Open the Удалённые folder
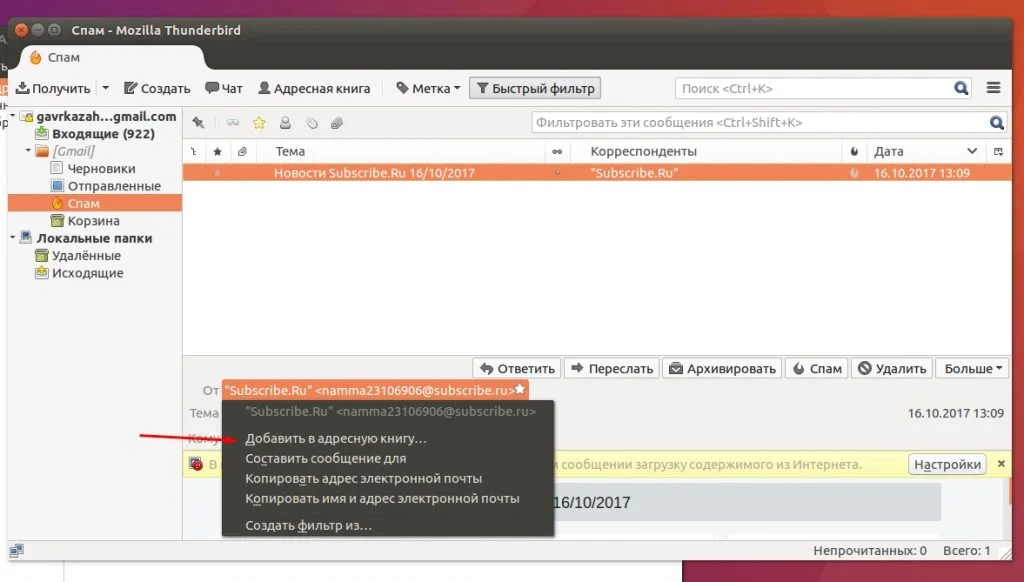1024x582 pixels. pyautogui.click(x=86, y=255)
